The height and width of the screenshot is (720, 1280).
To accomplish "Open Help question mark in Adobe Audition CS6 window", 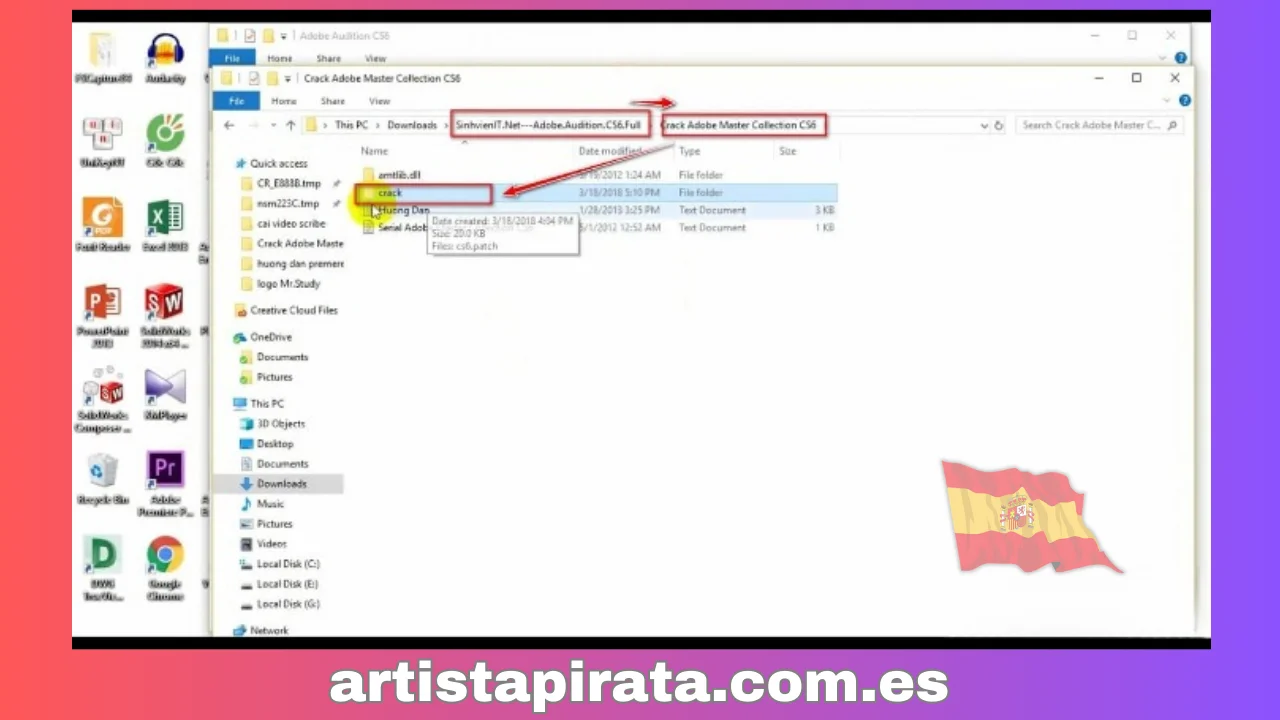I will coord(1181,58).
